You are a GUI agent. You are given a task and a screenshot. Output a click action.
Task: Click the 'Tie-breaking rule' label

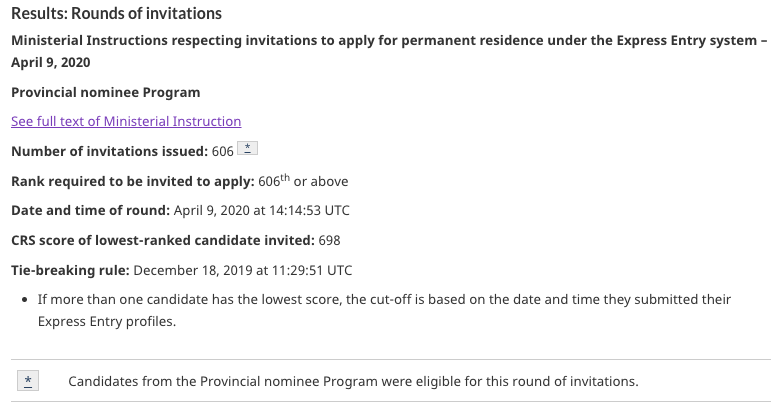[x=69, y=270]
